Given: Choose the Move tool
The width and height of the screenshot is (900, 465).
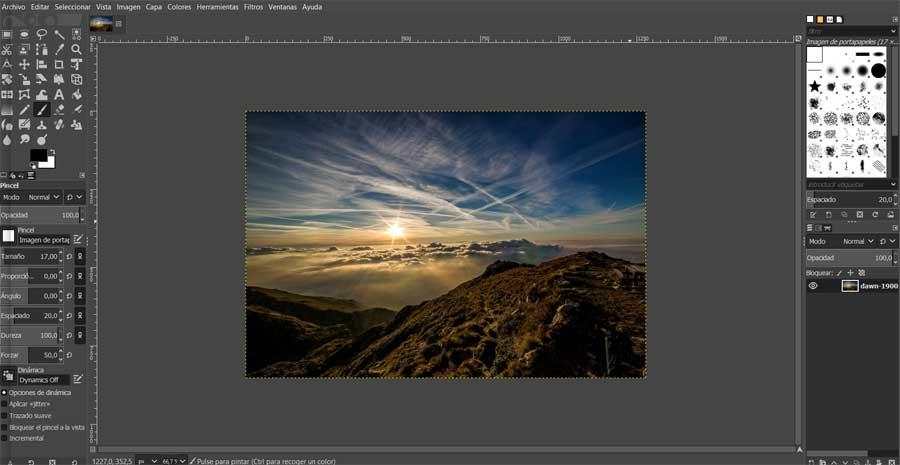Looking at the screenshot, I should (x=24, y=65).
